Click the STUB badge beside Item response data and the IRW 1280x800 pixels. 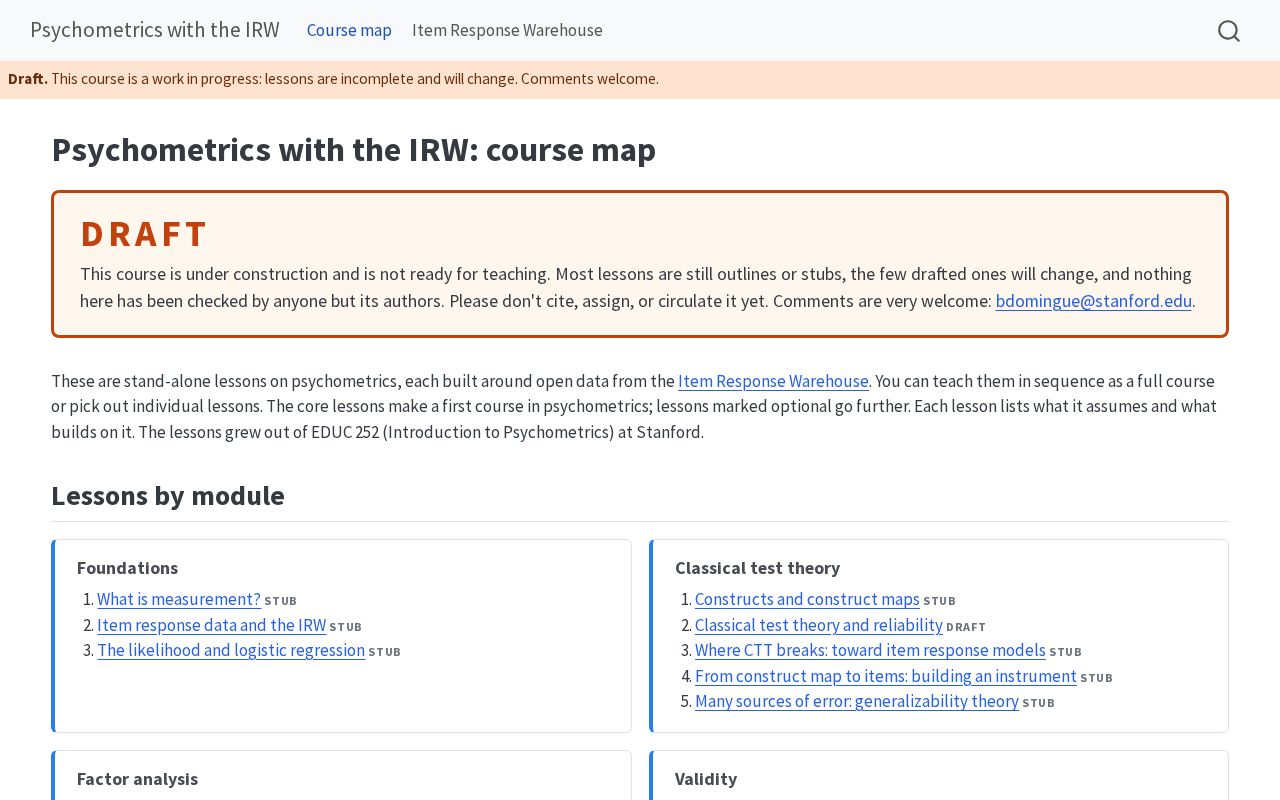(345, 627)
